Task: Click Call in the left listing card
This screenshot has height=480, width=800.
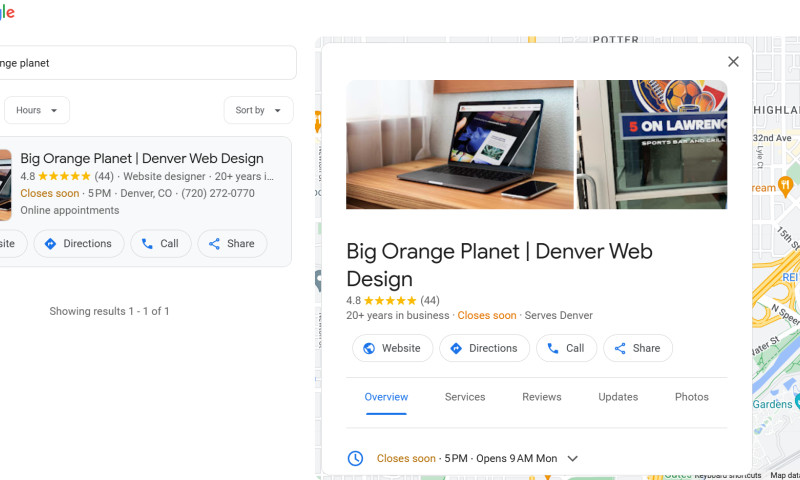Action: pyautogui.click(x=161, y=244)
